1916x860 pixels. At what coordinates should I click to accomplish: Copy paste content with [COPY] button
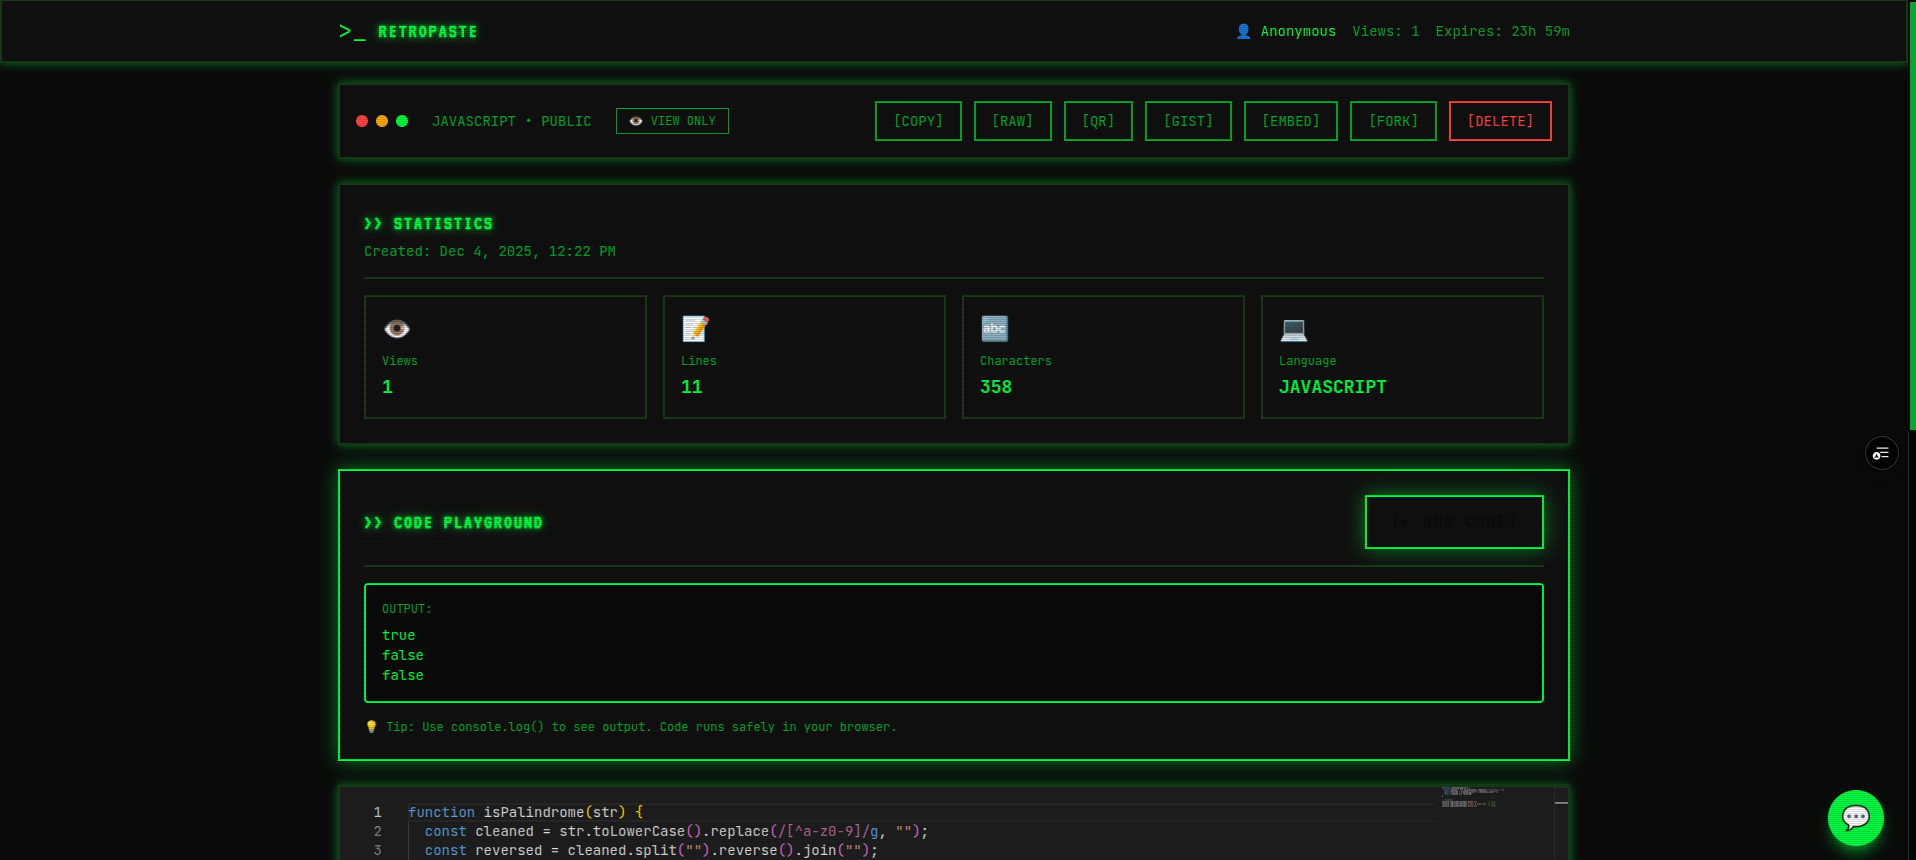point(918,121)
